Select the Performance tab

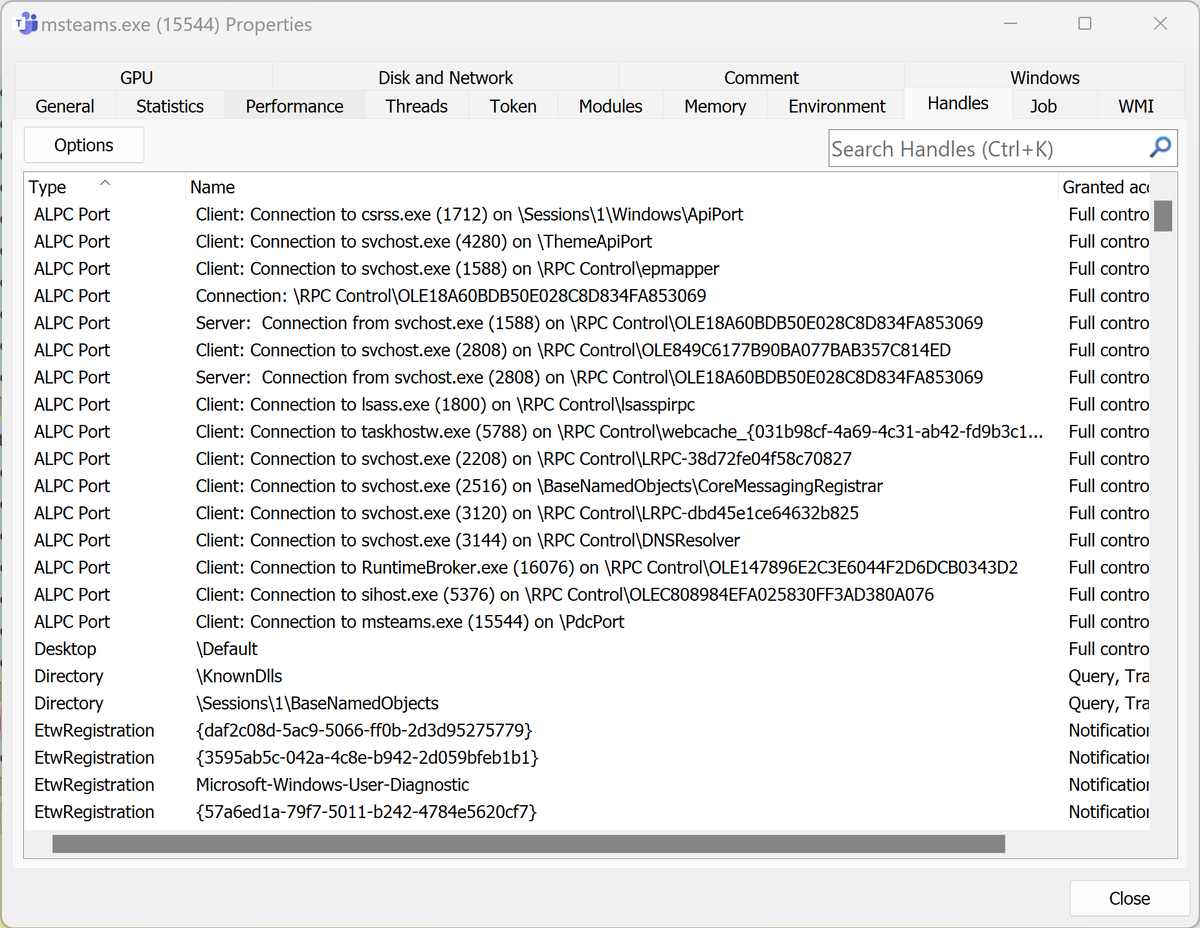tap(295, 106)
